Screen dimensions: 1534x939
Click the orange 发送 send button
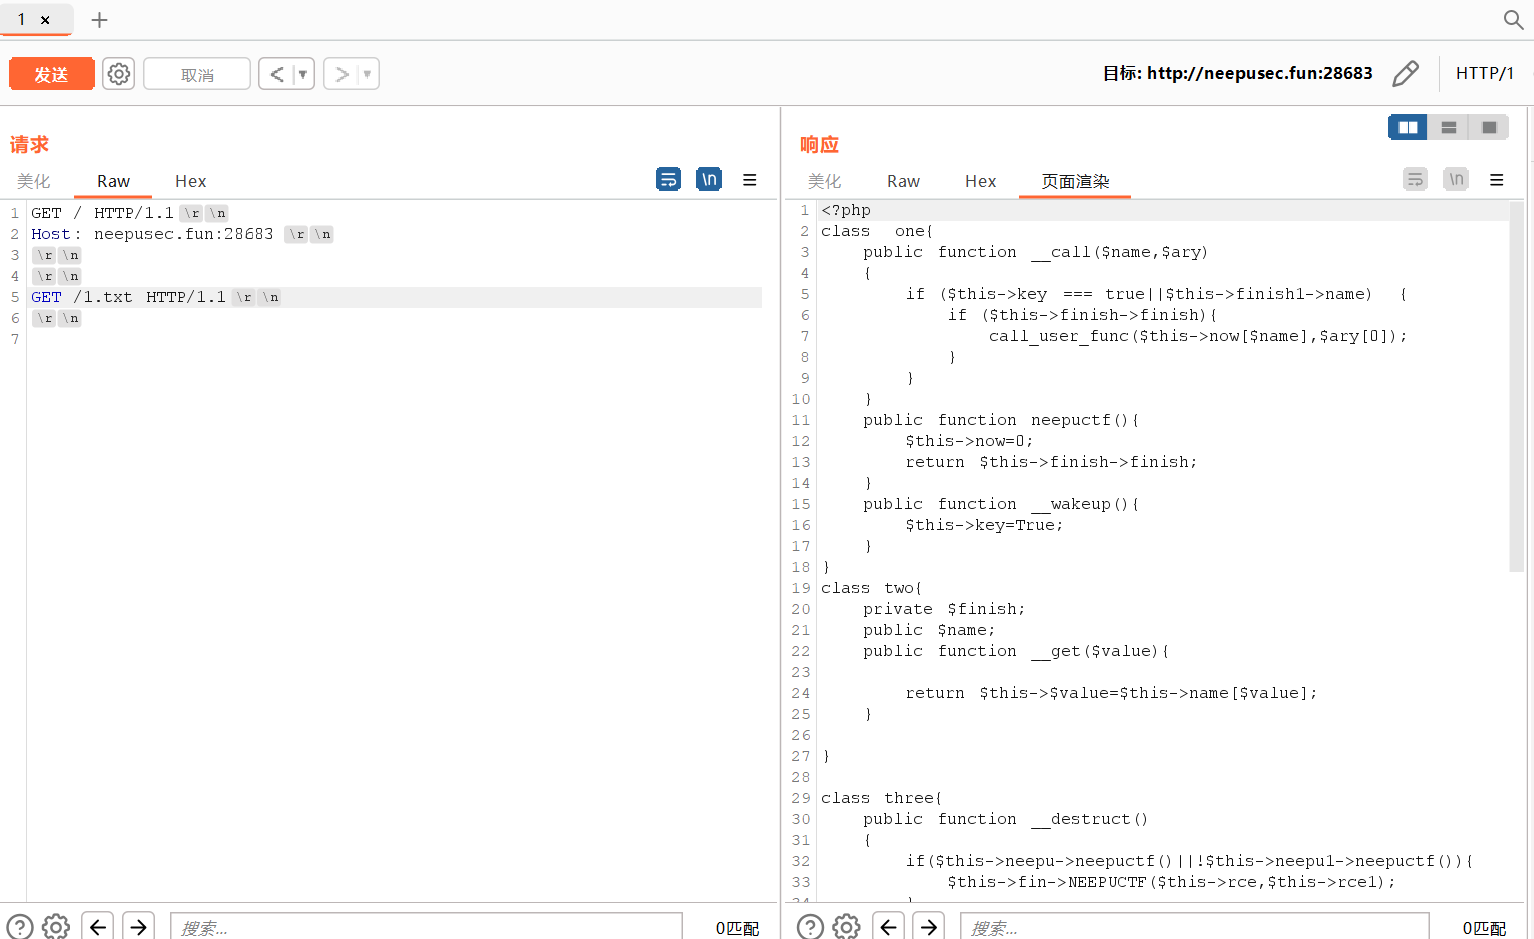51,74
